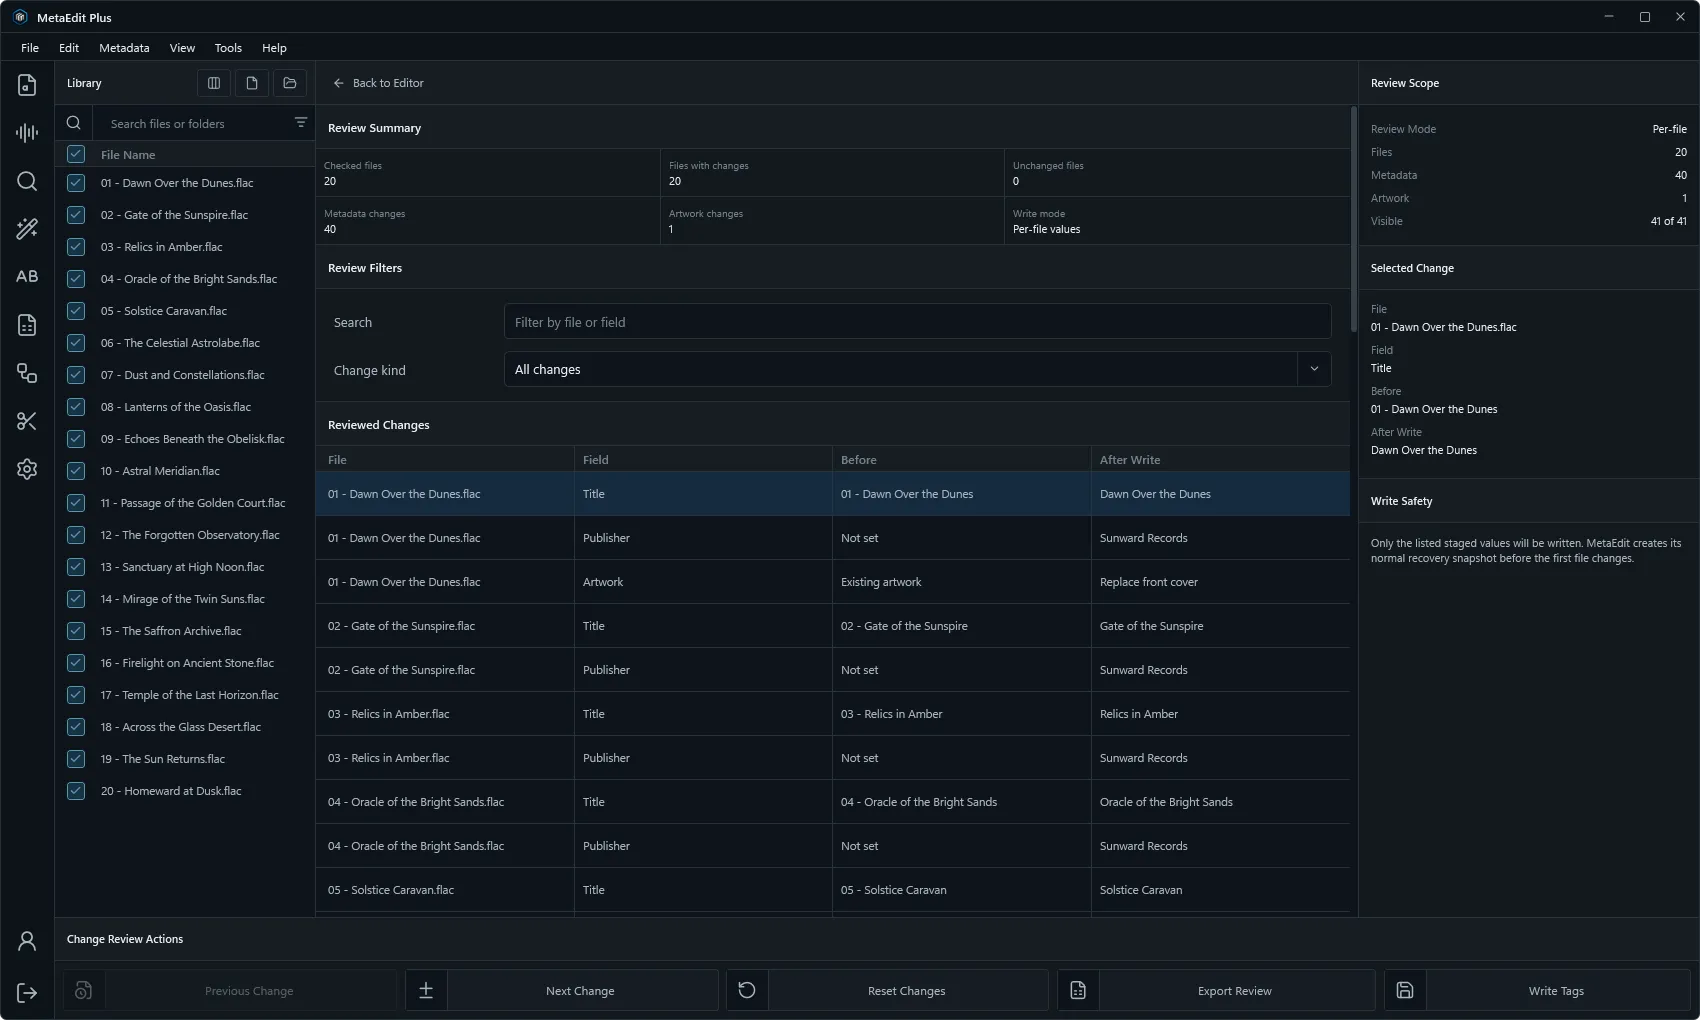The width and height of the screenshot is (1700, 1020).
Task: Click the open folder icon in Library
Action: click(290, 83)
